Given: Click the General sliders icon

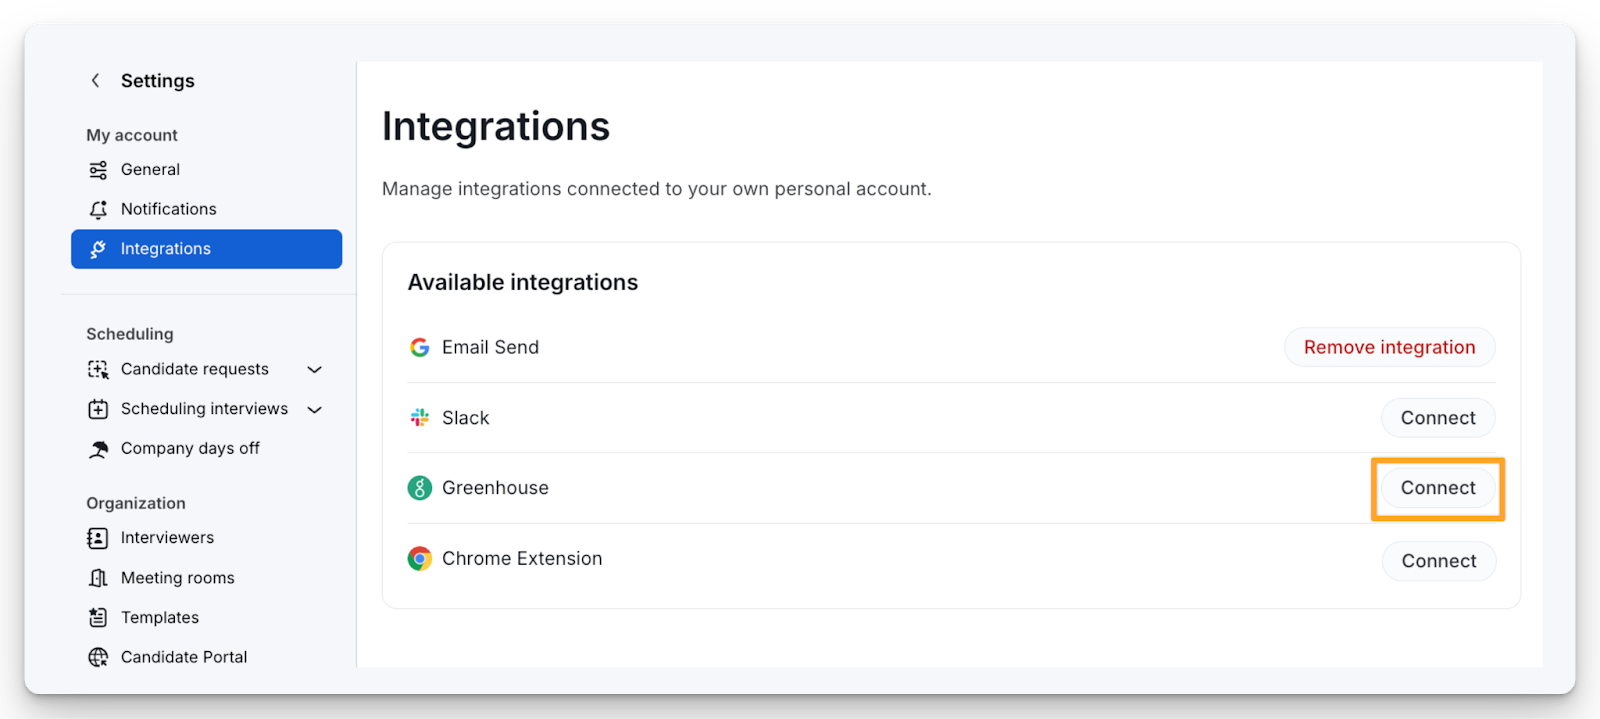Looking at the screenshot, I should click(98, 170).
